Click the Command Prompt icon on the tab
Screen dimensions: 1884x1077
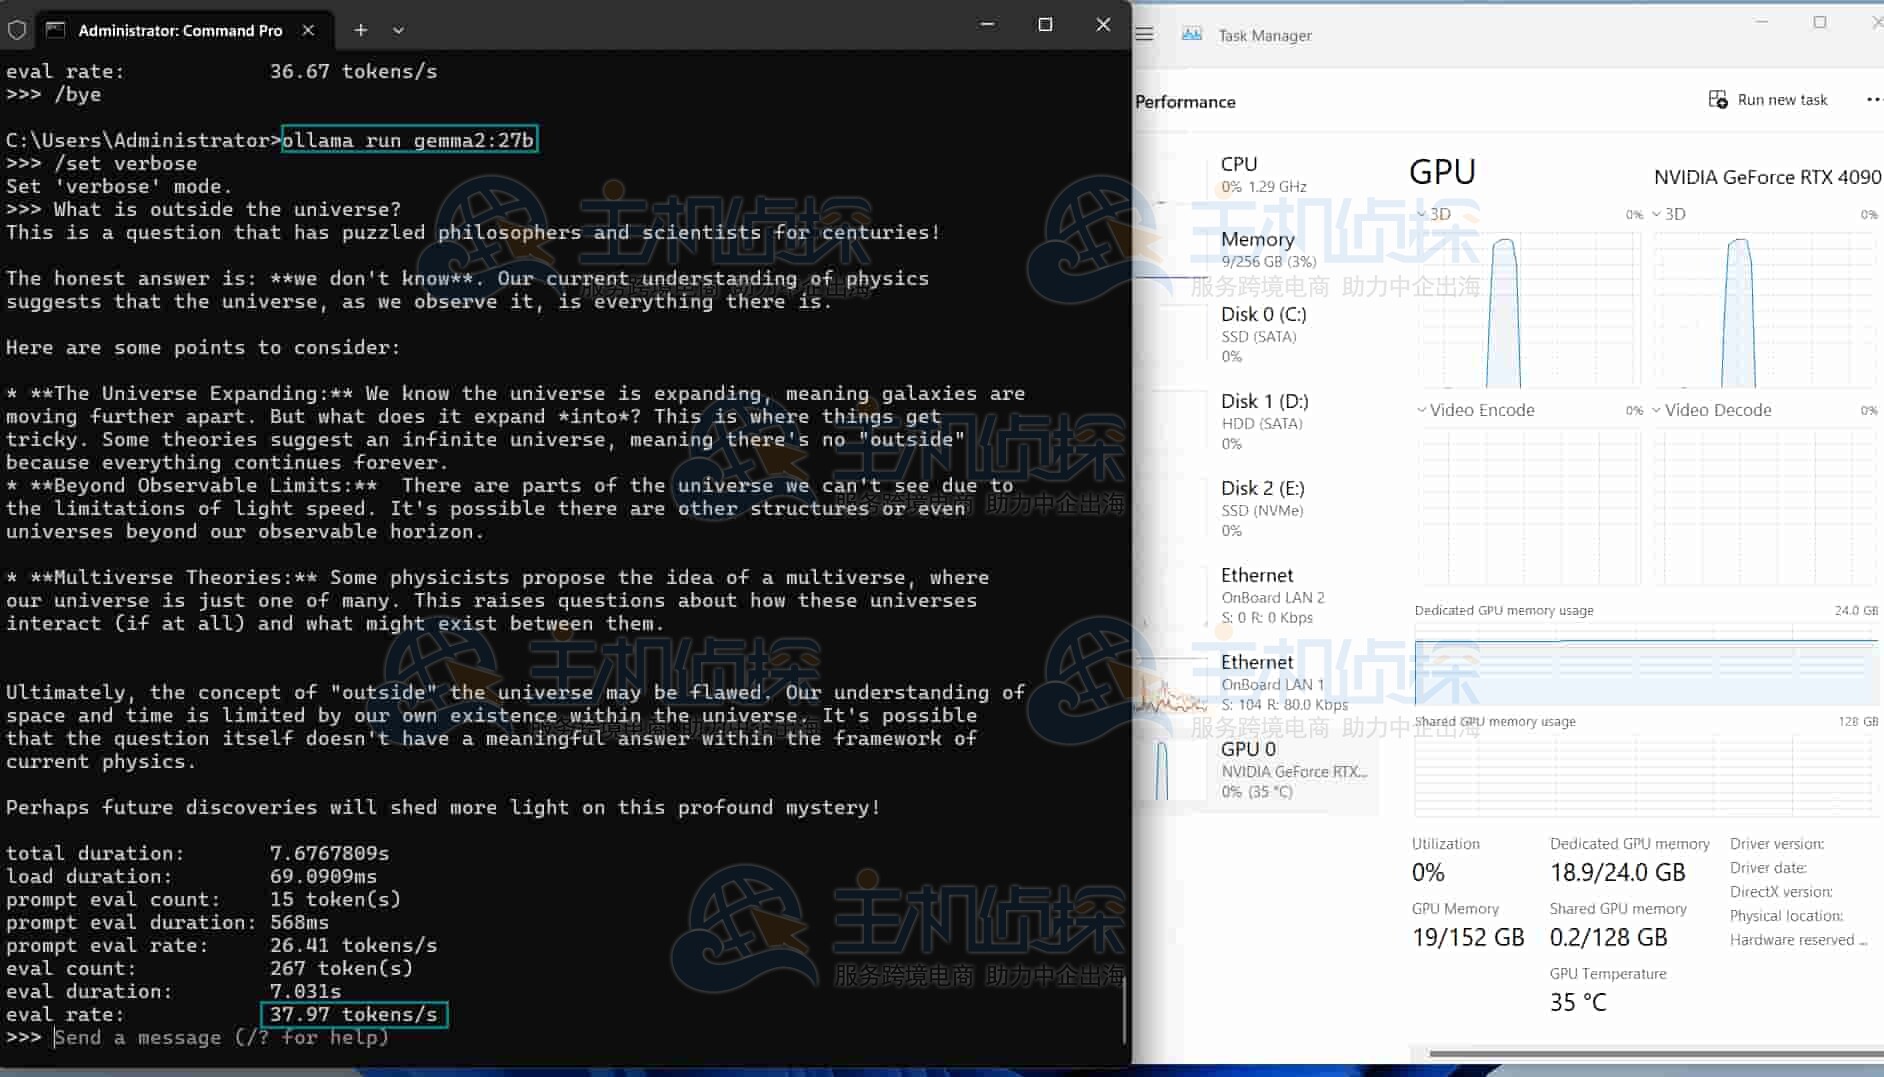click(56, 30)
